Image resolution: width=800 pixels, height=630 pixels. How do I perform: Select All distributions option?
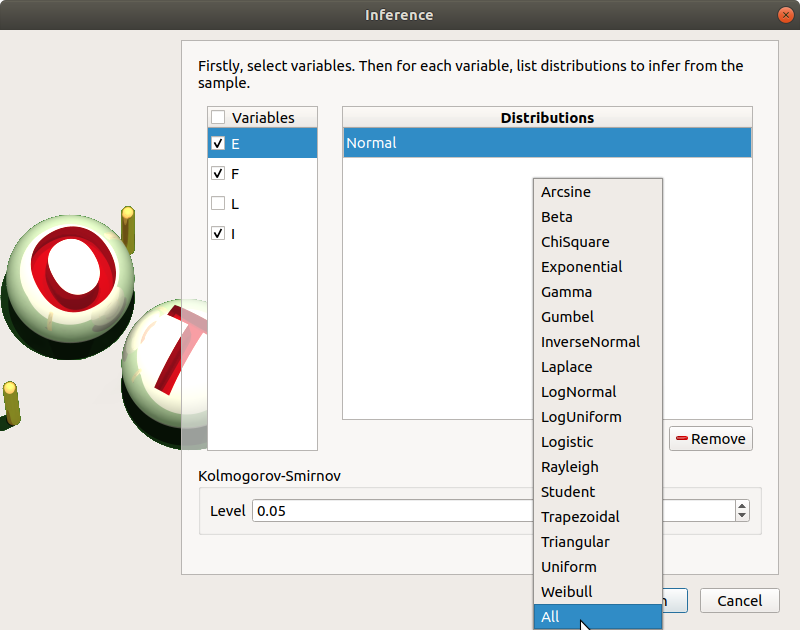coord(550,617)
